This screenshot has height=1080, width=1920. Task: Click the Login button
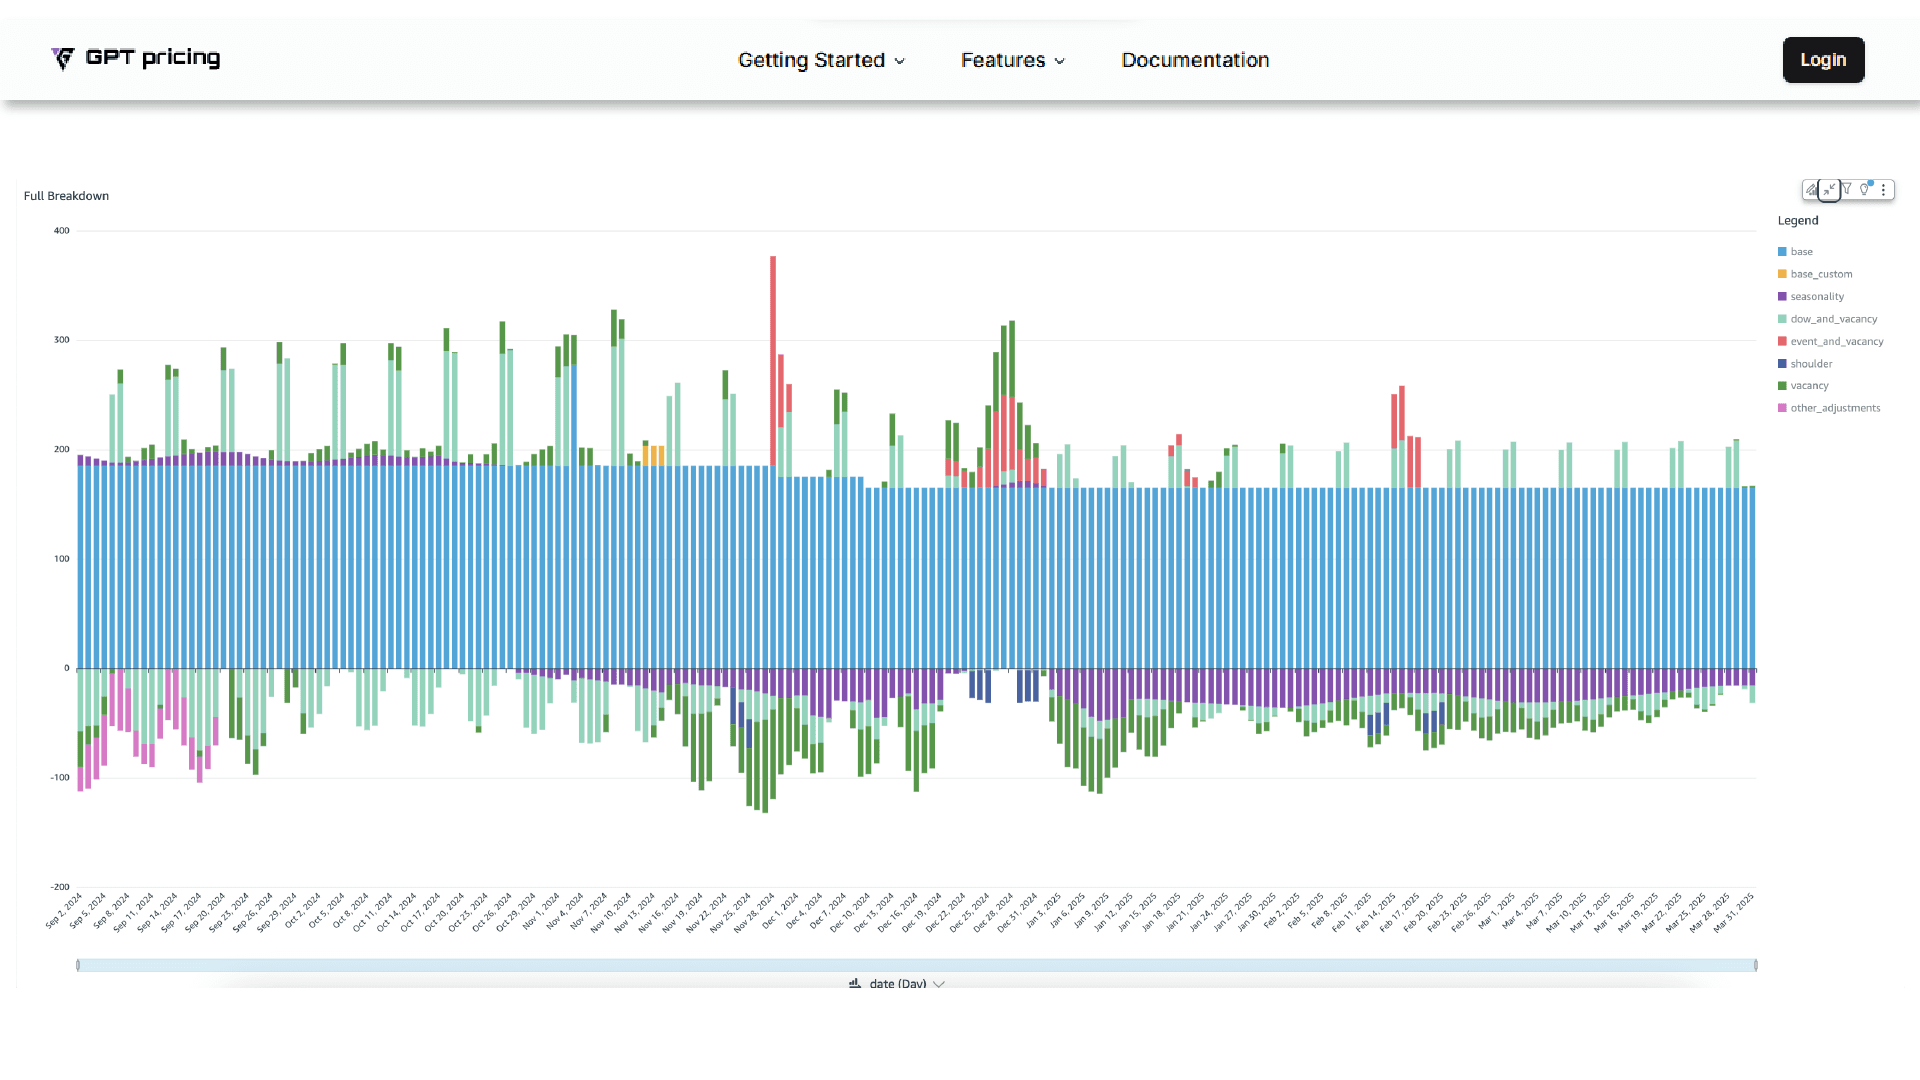click(x=1822, y=60)
